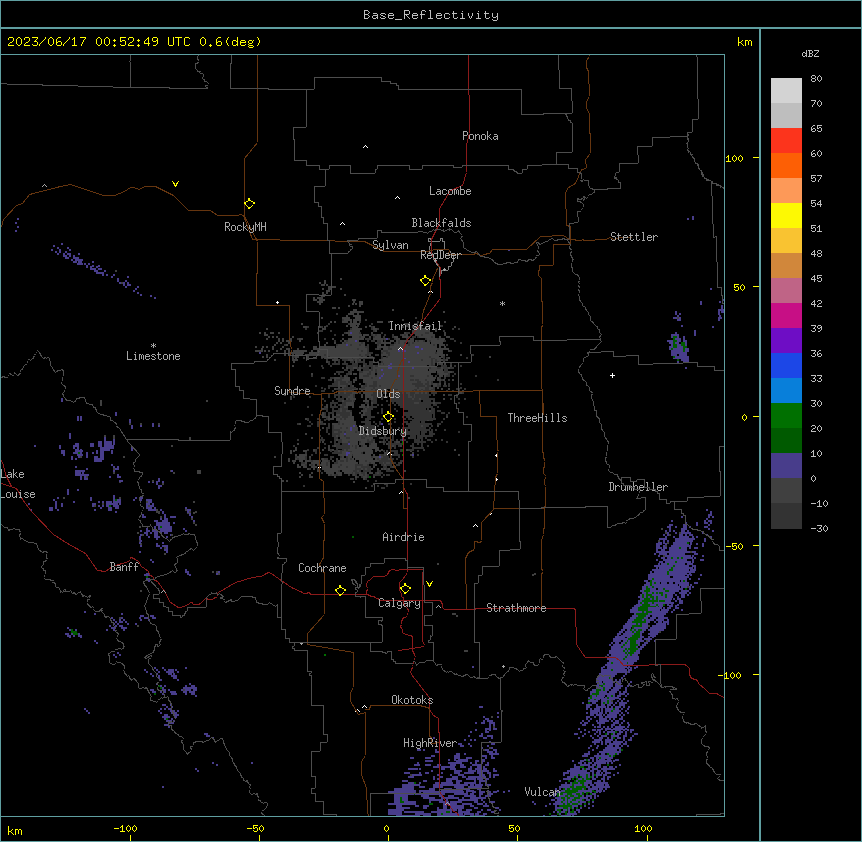The width and height of the screenshot is (862, 842).
Task: Click the Base_Reflectivity title
Action: (x=431, y=15)
